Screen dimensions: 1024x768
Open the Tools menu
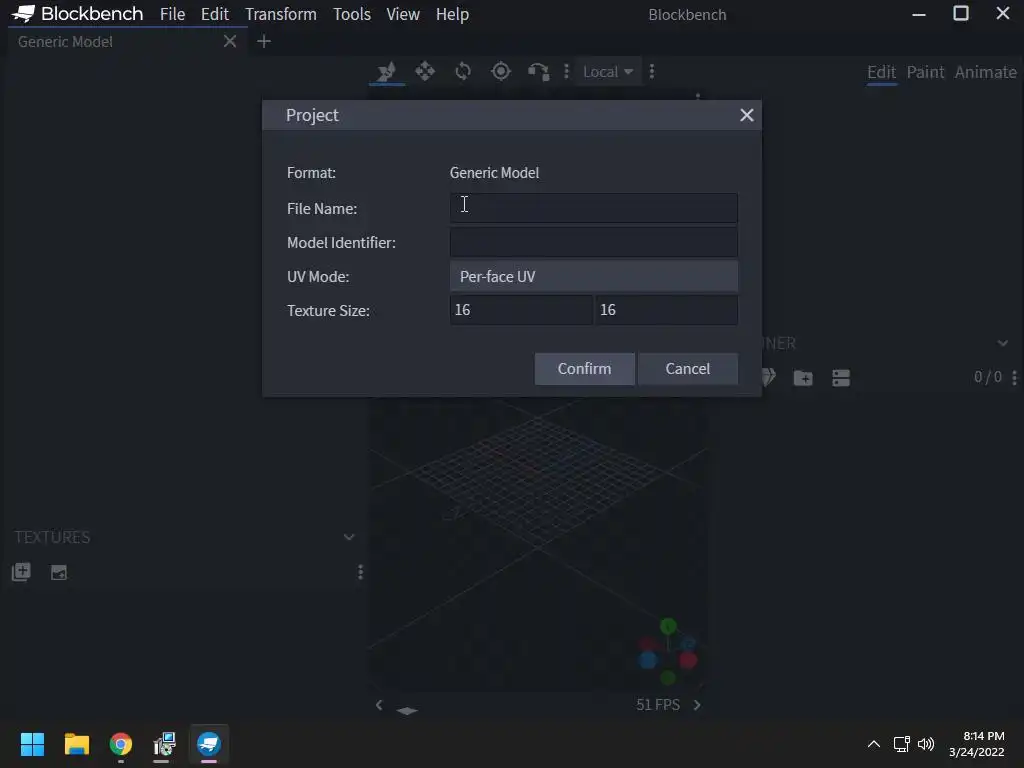352,14
